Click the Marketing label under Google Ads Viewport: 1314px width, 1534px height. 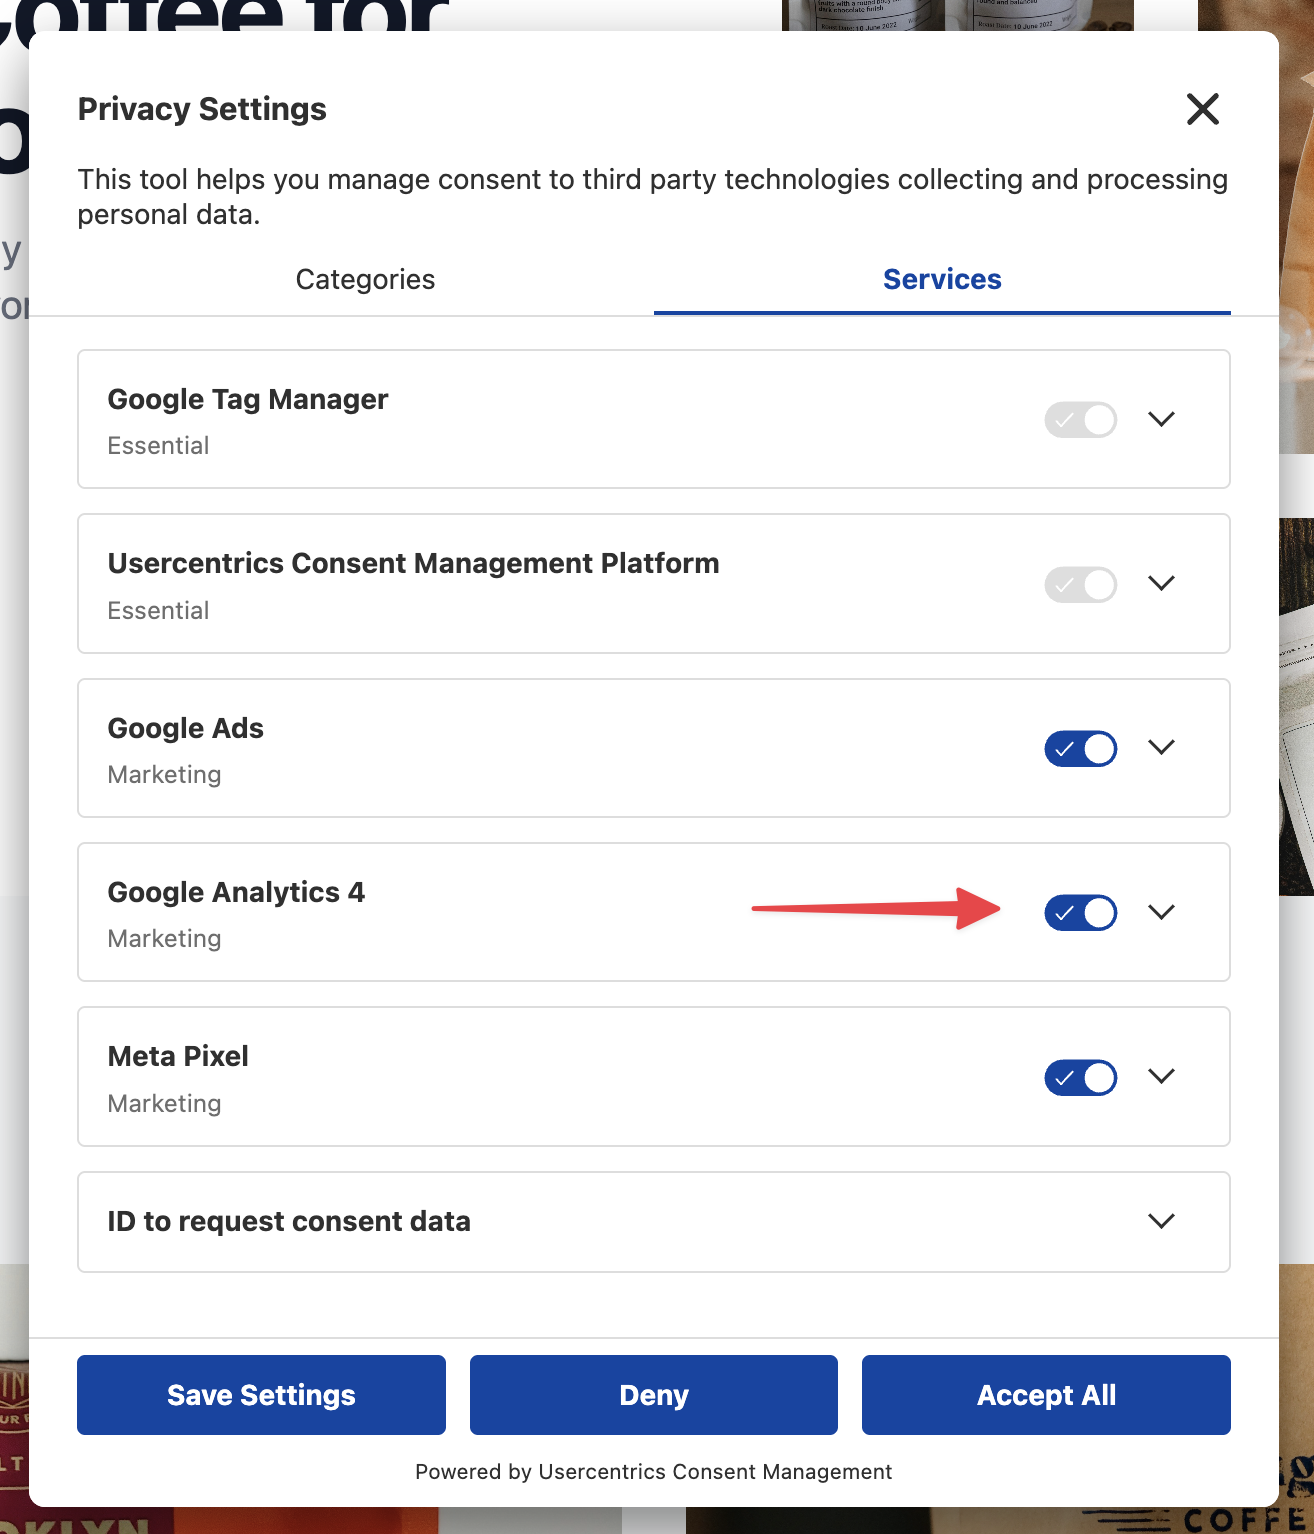[x=164, y=775]
